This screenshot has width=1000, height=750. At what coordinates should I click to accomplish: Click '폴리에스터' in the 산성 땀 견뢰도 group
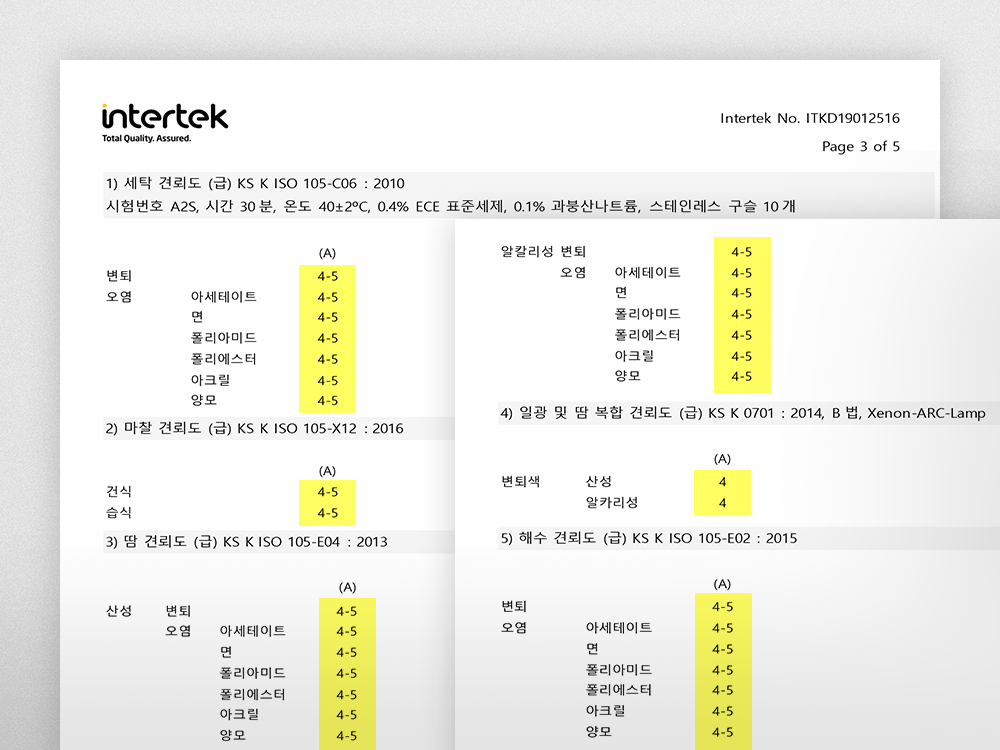point(253,694)
